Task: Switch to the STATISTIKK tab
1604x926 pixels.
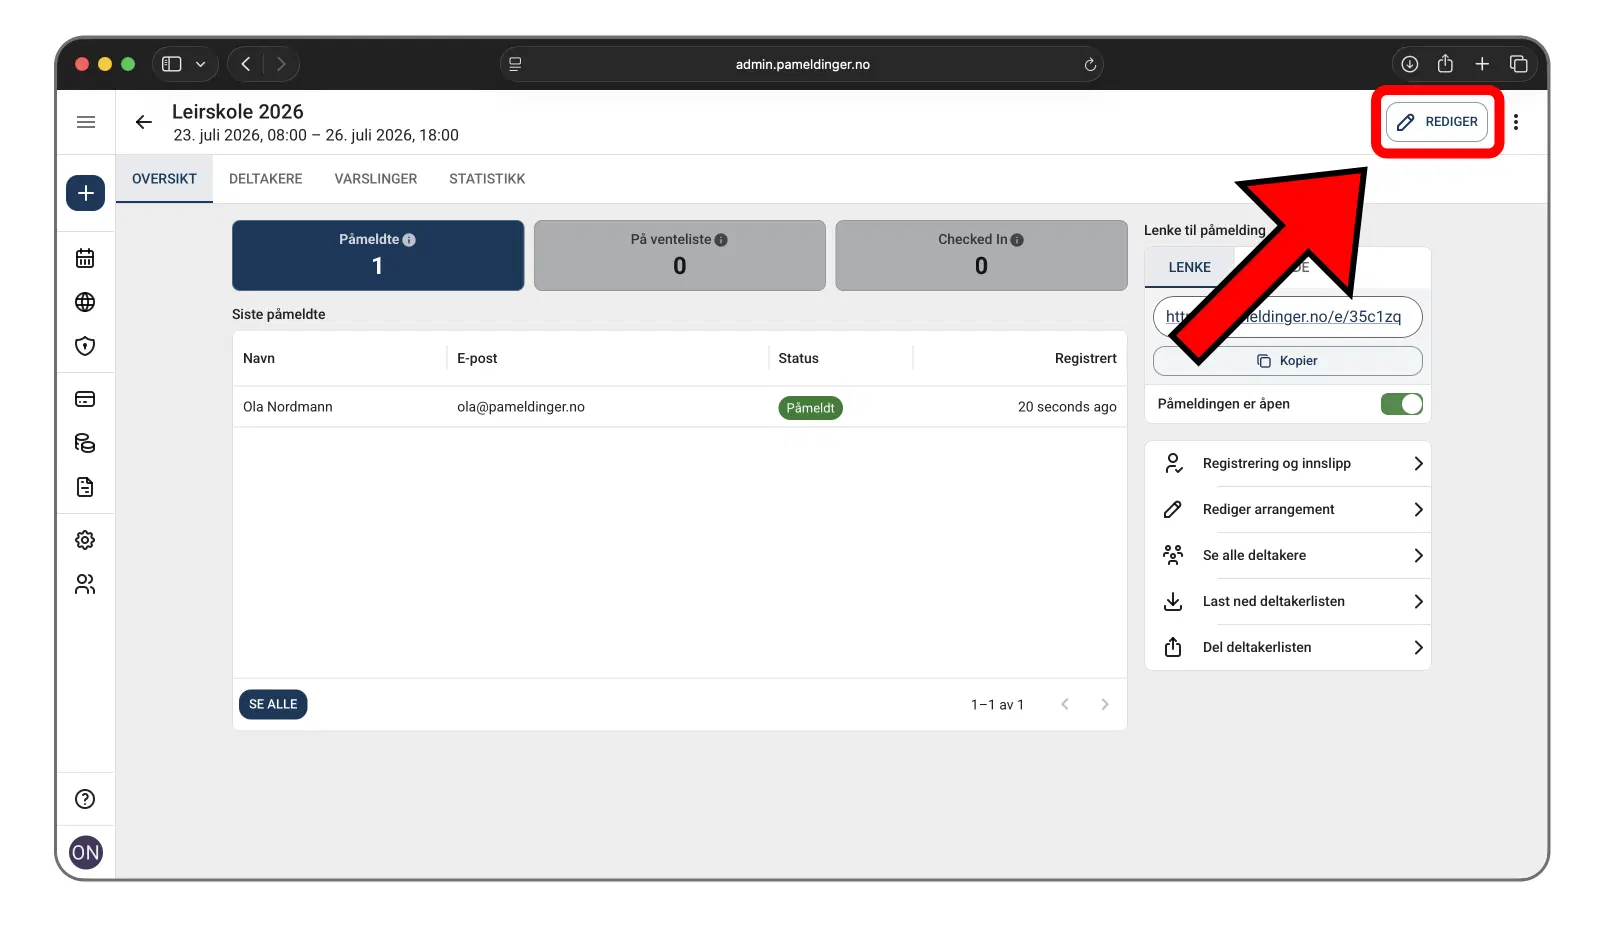Action: [487, 179]
